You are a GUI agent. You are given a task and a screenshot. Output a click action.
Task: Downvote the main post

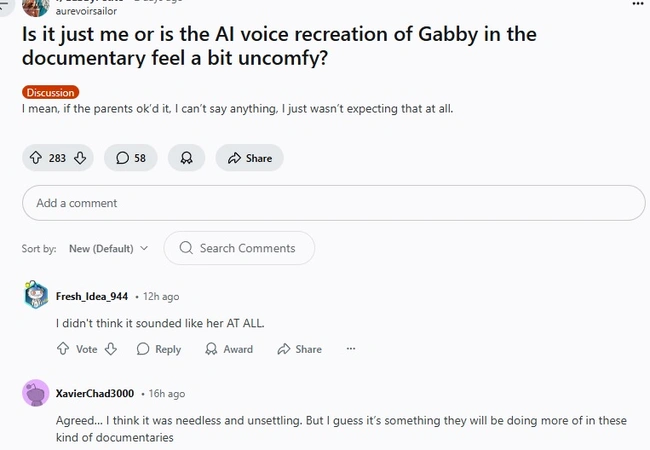(x=81, y=158)
